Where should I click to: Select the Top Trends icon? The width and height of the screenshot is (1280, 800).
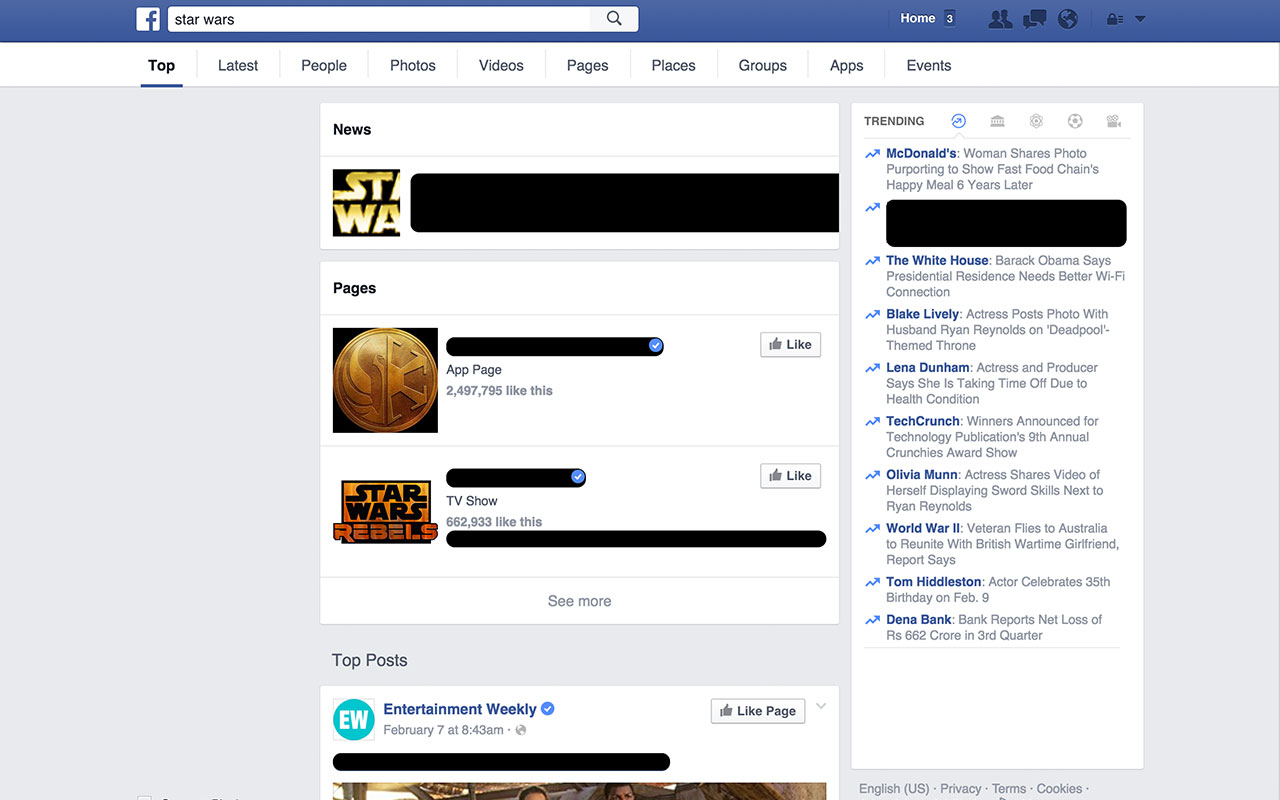[958, 121]
